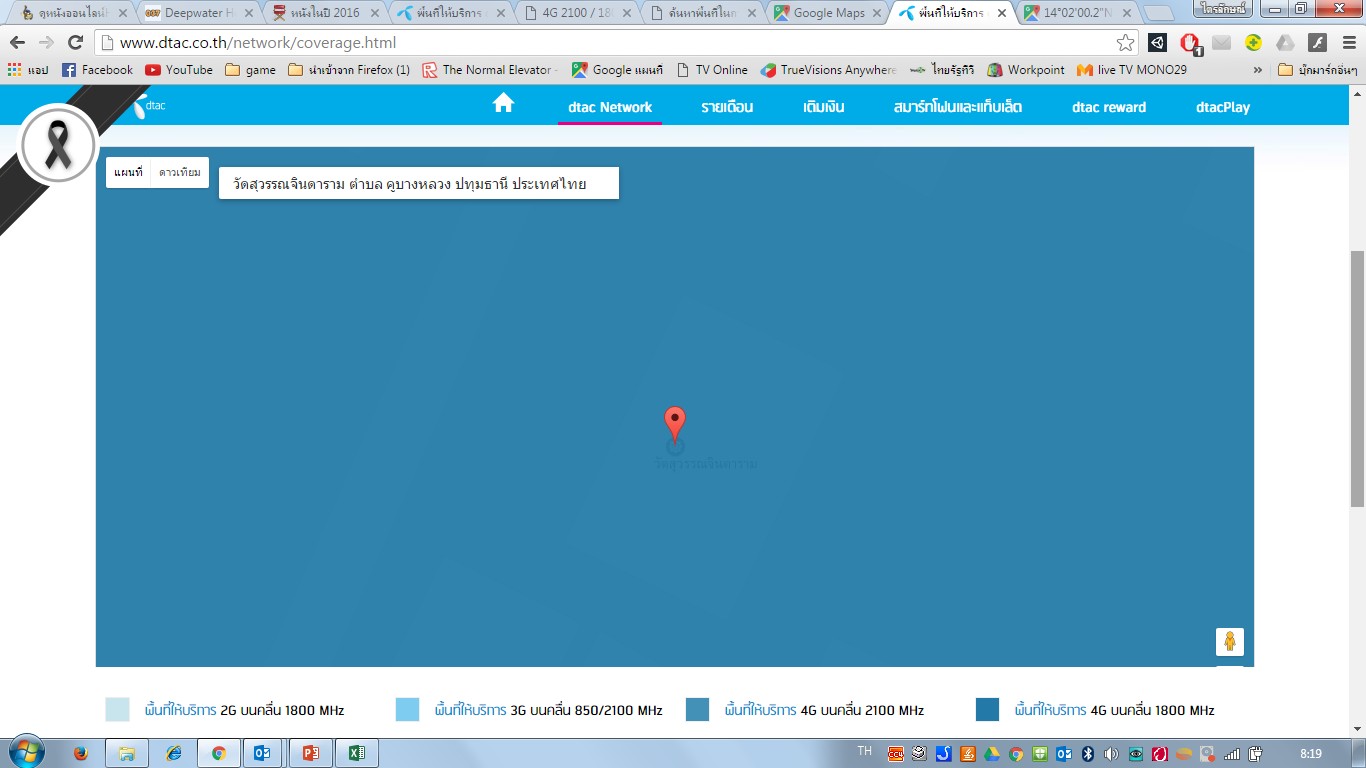1366x768 pixels.
Task: Open the dtac reward menu item
Action: click(1109, 107)
